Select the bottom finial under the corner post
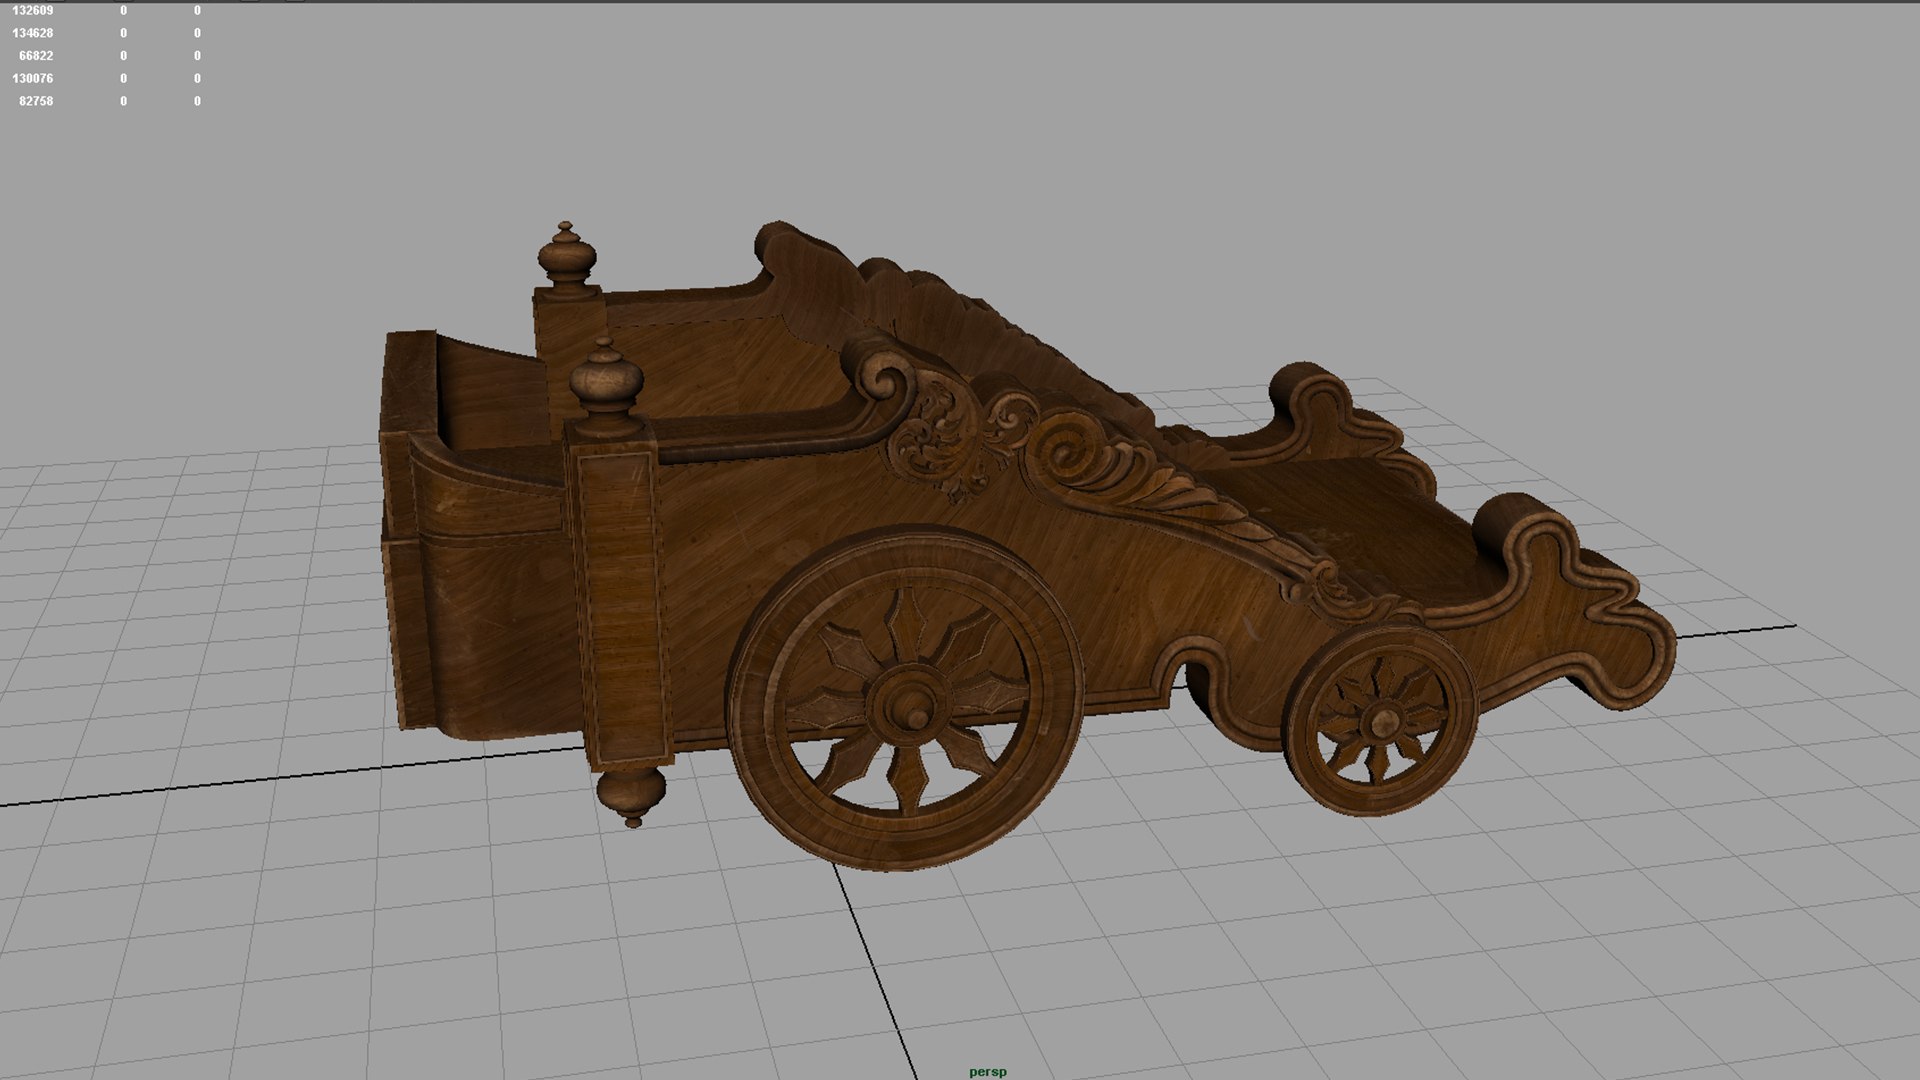 click(x=632, y=796)
